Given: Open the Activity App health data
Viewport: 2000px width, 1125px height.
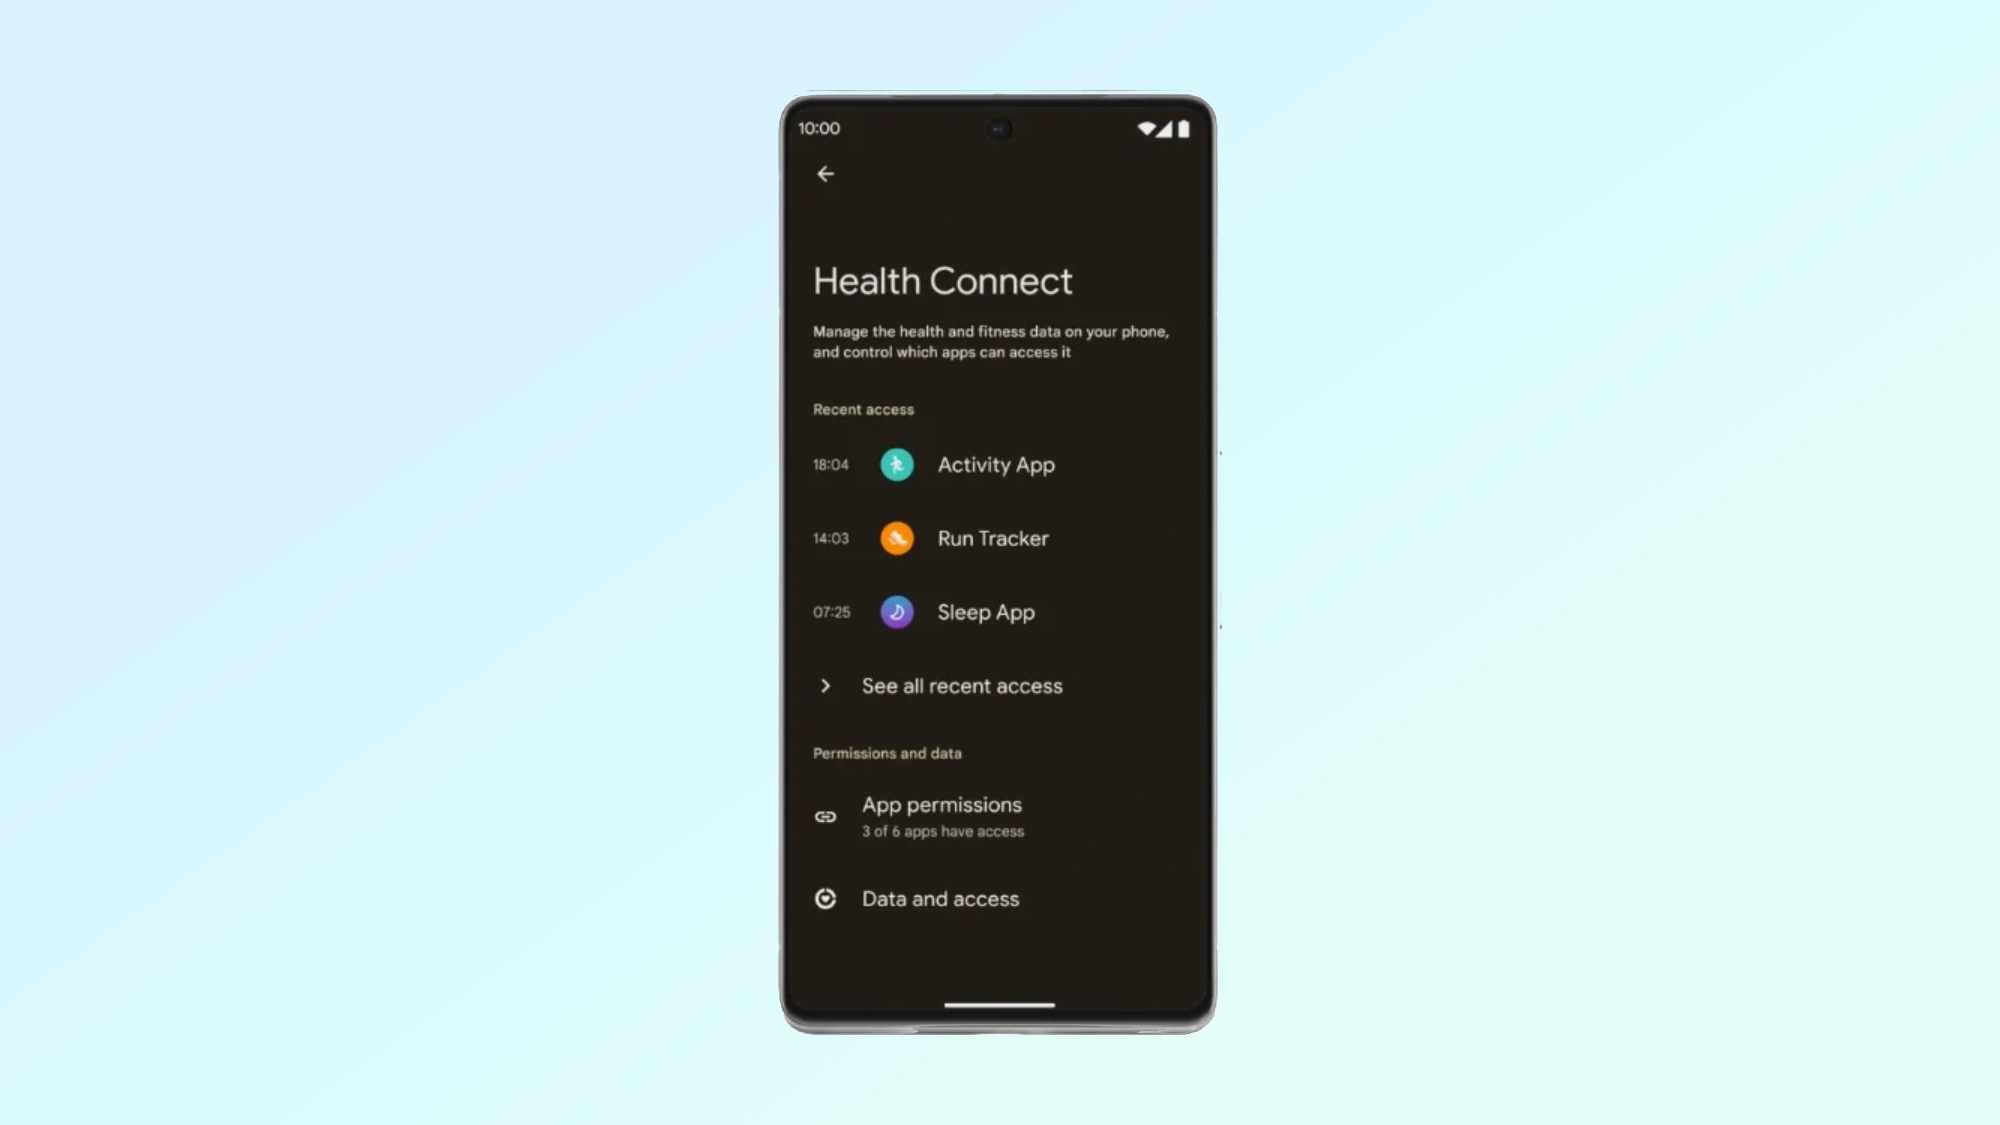Looking at the screenshot, I should (996, 463).
